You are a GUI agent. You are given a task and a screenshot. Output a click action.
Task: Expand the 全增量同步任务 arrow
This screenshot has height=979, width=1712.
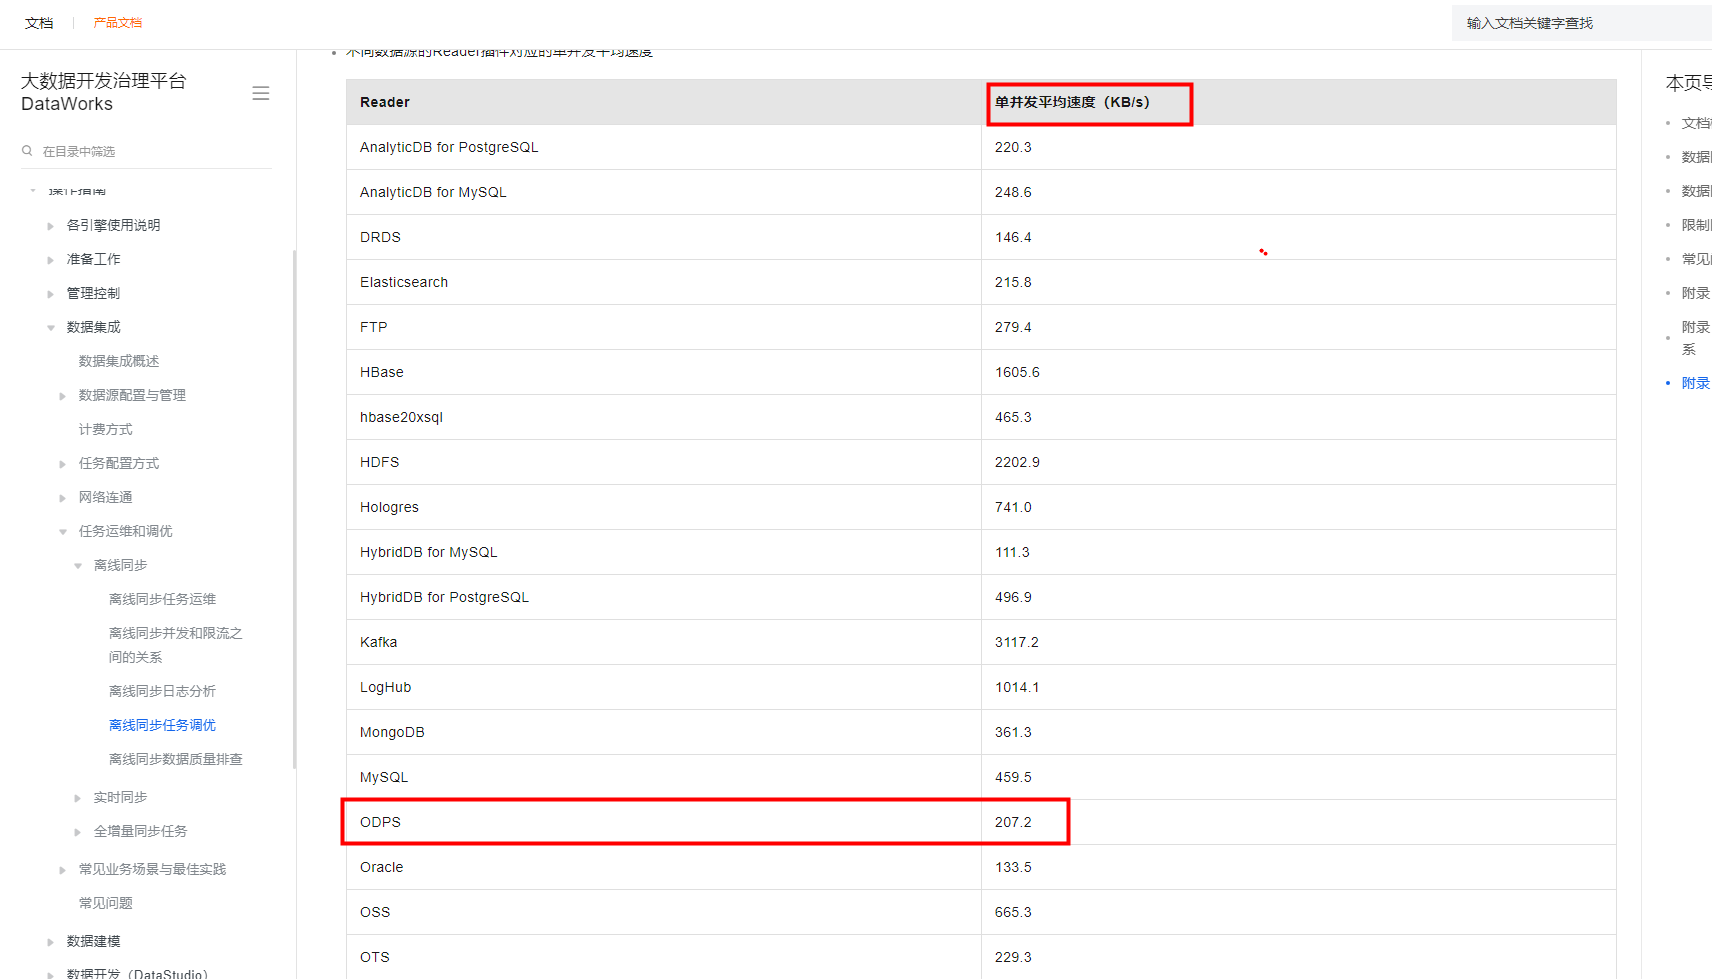pos(78,832)
